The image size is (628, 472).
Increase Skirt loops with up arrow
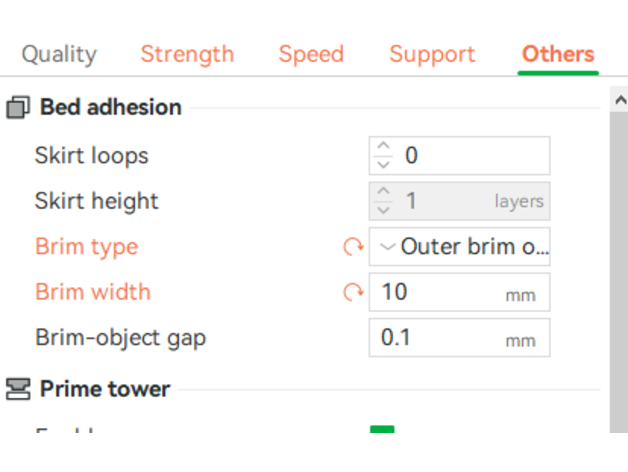click(x=383, y=148)
